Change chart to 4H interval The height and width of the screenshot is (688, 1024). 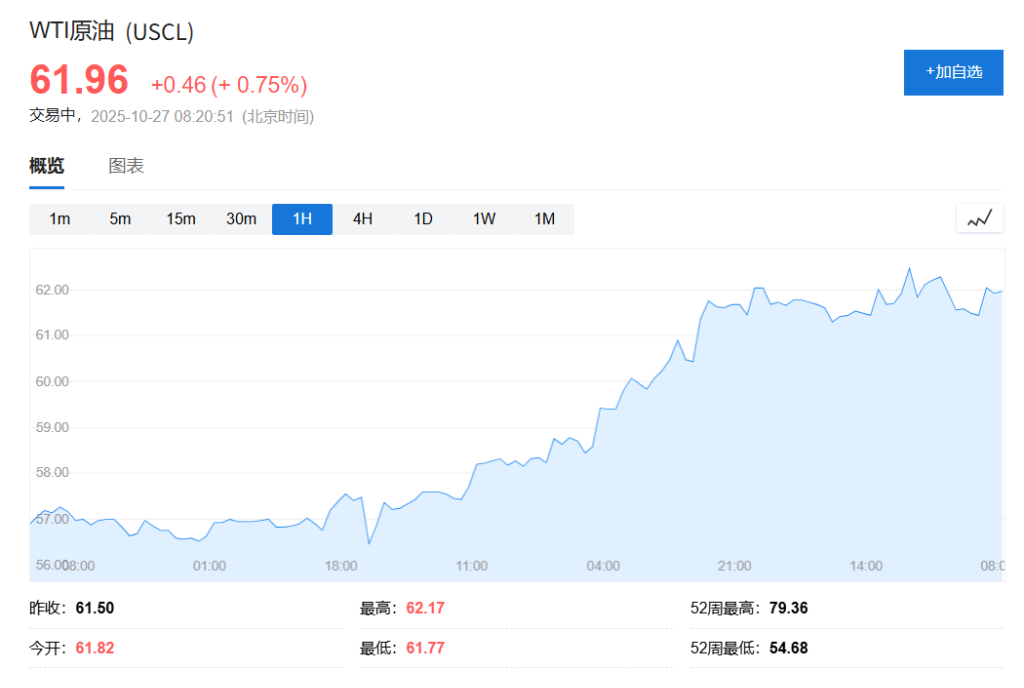362,219
